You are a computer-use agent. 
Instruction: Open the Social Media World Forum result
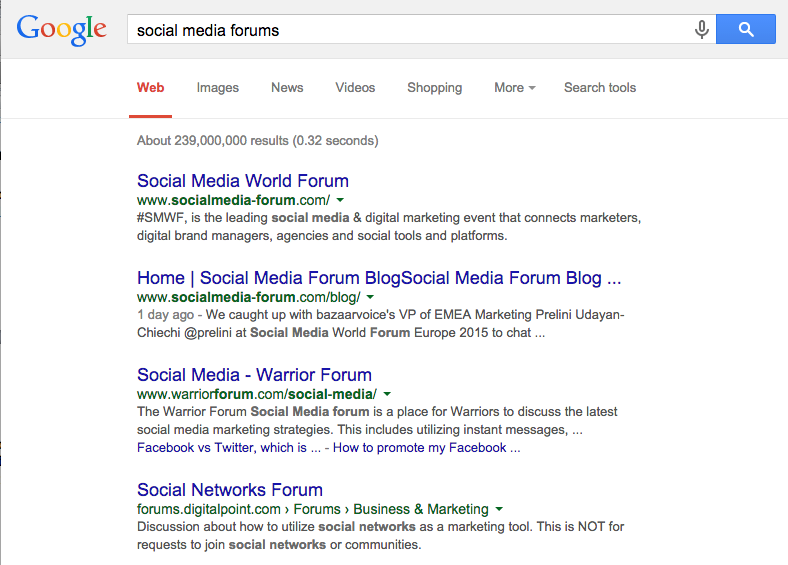tap(243, 181)
